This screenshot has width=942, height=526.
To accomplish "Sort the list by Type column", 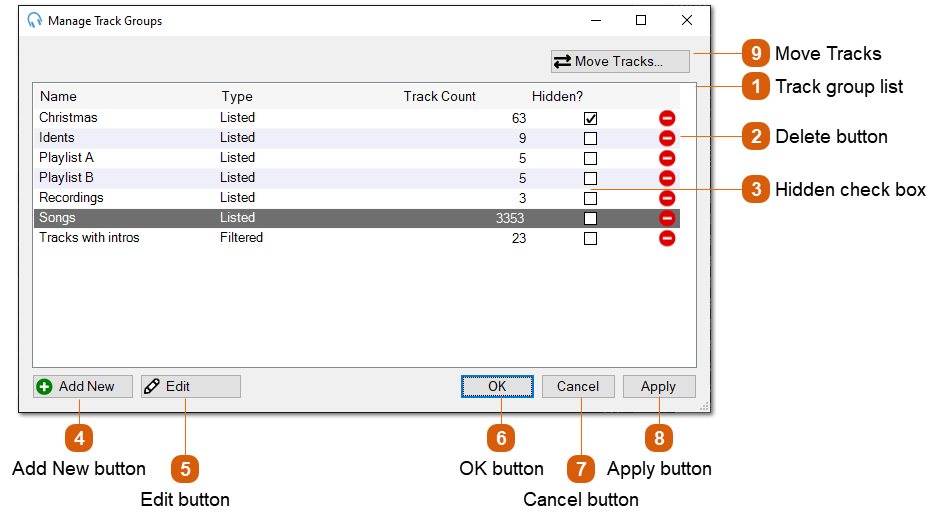I will (x=237, y=96).
